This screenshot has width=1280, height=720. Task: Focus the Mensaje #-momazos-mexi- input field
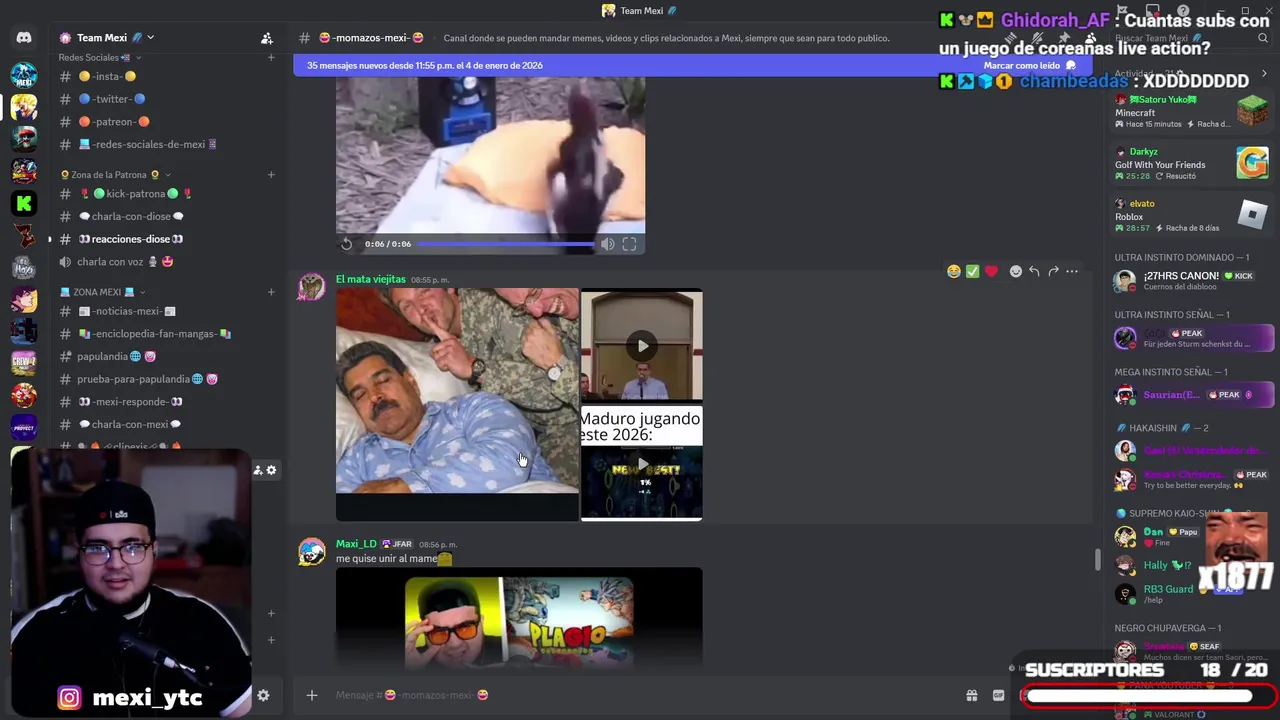pyautogui.click(x=640, y=695)
